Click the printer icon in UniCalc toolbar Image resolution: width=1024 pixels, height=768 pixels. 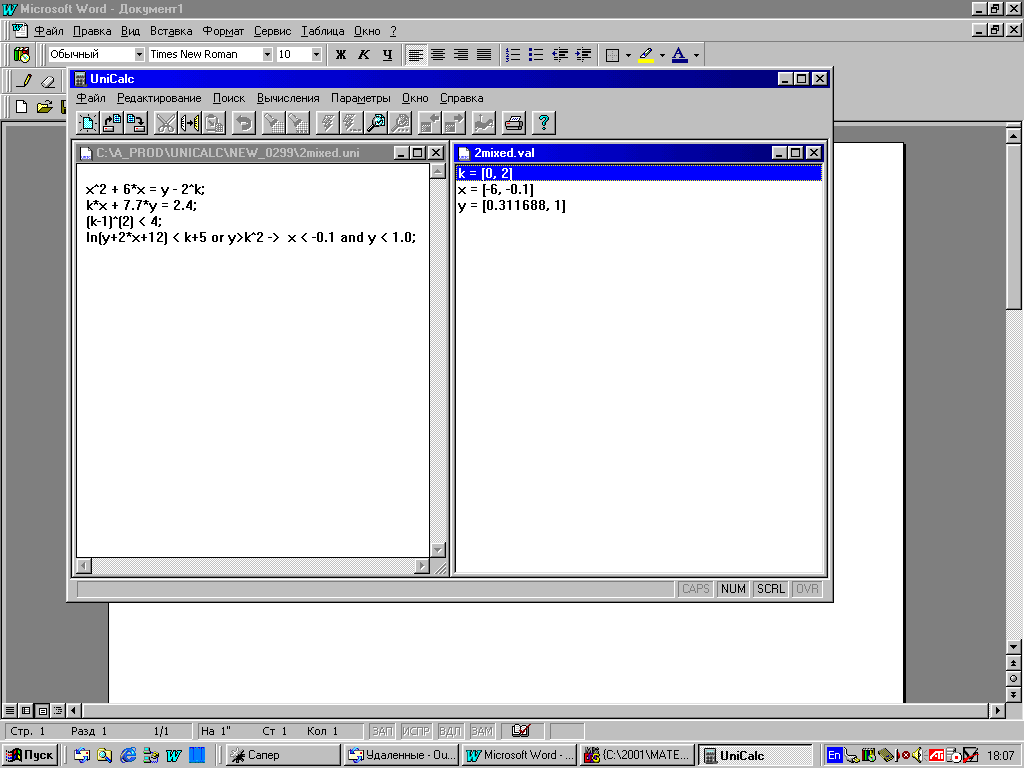point(514,123)
